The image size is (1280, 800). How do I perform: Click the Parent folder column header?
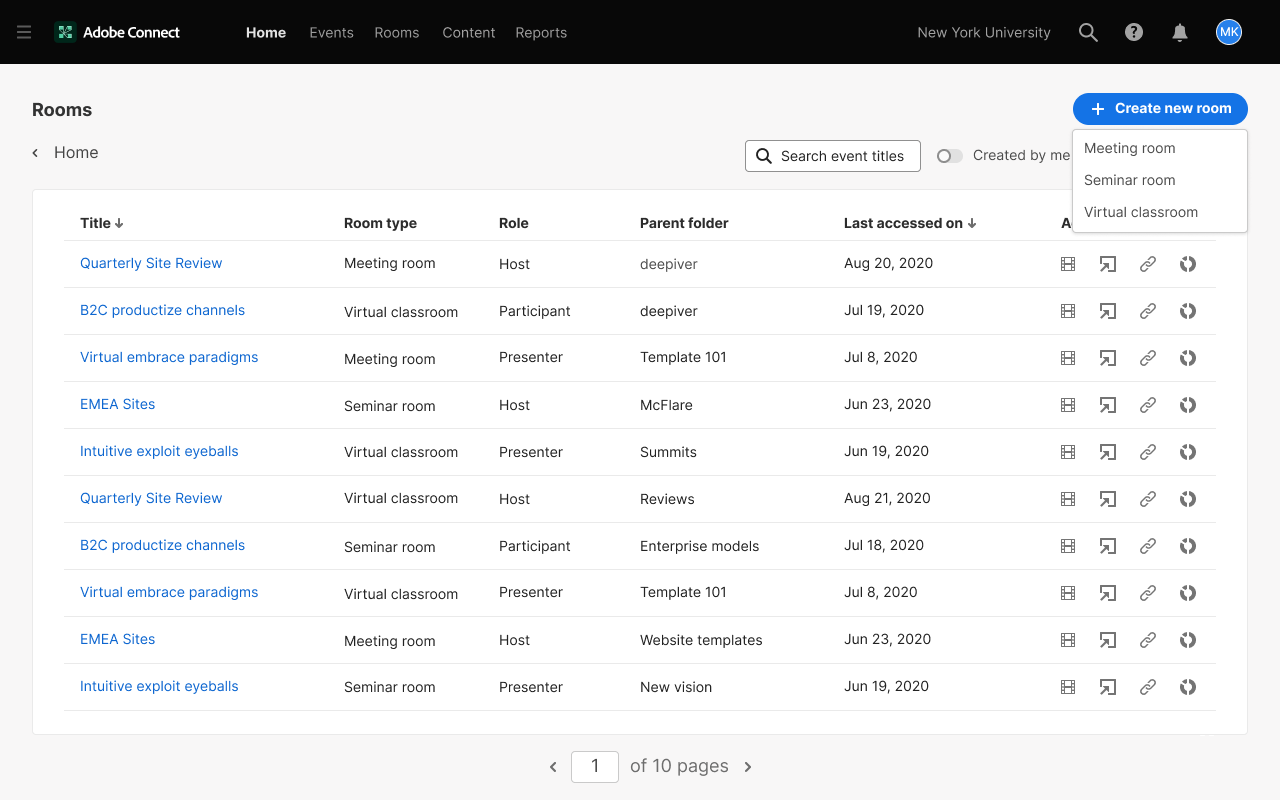point(684,223)
